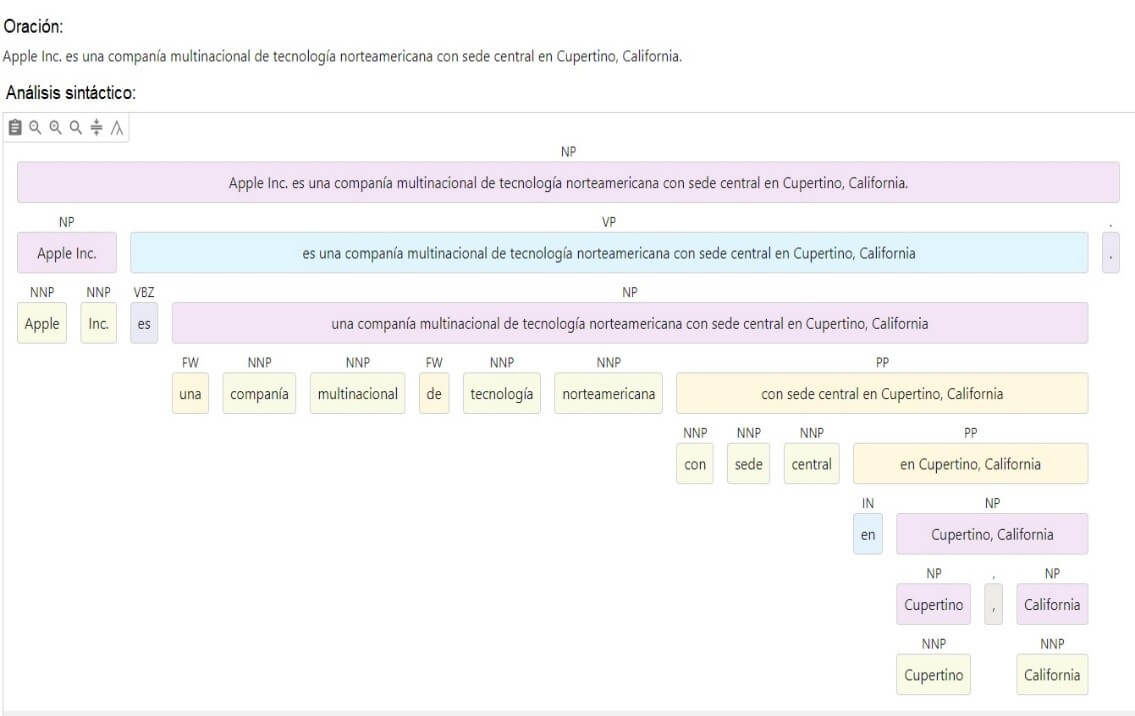Click the vertical compress layout icon
Viewport: 1135px width, 716px height.
pos(96,128)
